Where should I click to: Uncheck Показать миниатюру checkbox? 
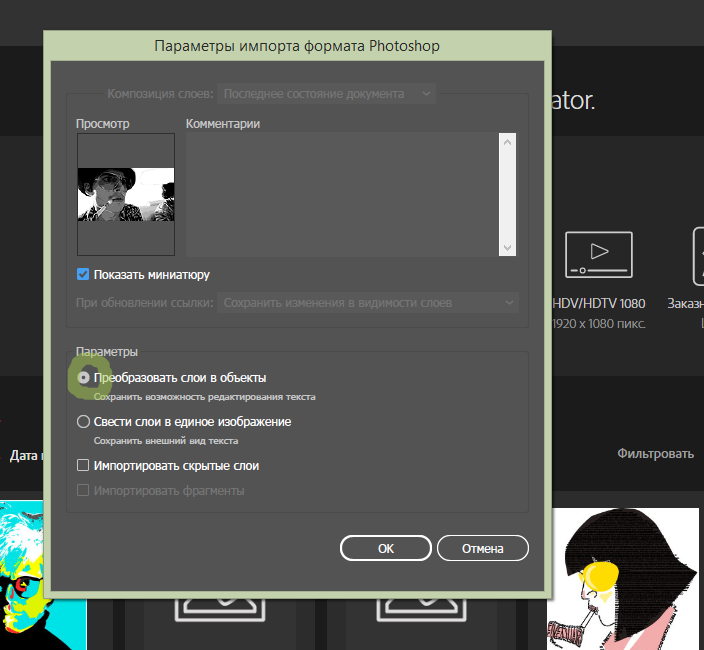[83, 274]
